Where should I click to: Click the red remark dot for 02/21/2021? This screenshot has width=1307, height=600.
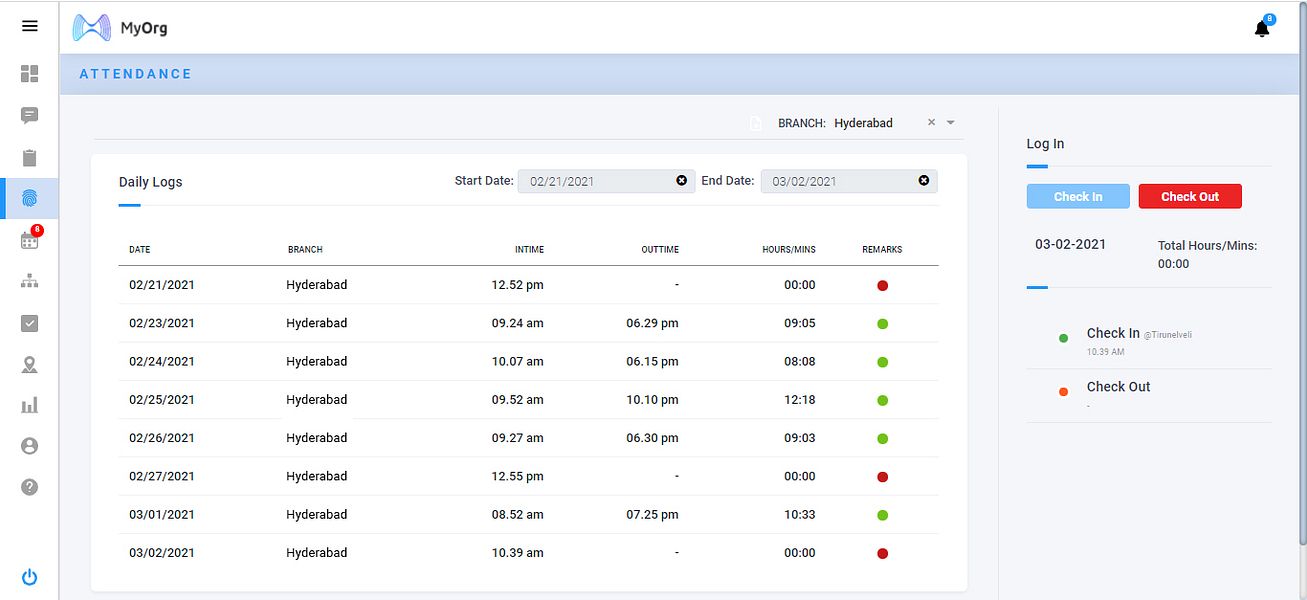pyautogui.click(x=883, y=286)
